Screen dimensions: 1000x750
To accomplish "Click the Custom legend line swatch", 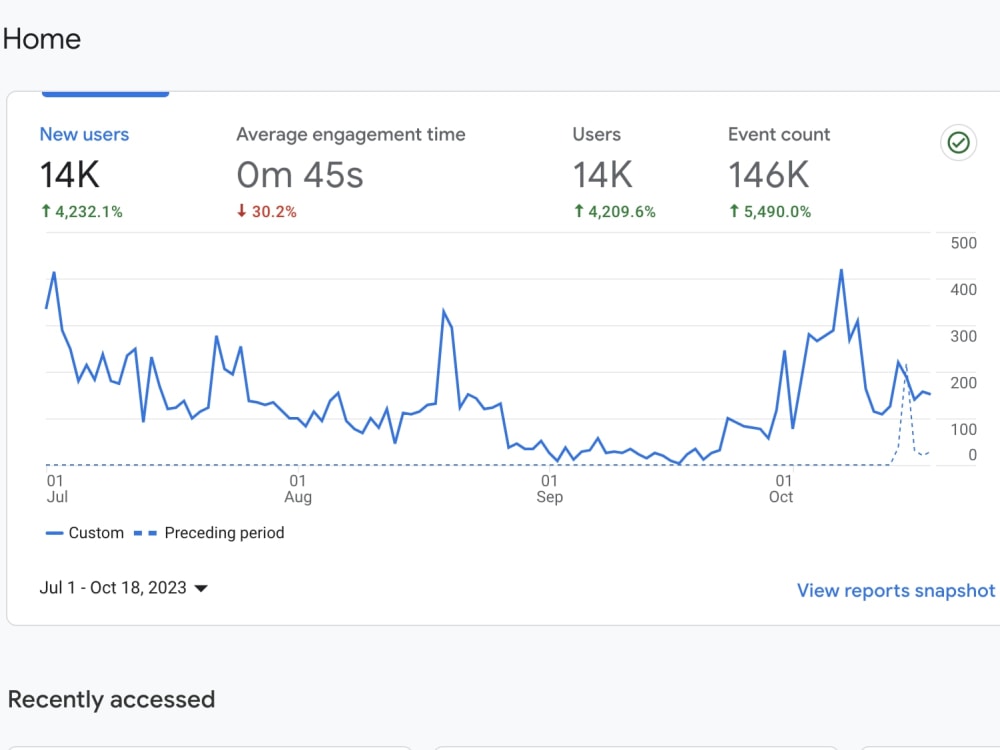I will point(54,533).
